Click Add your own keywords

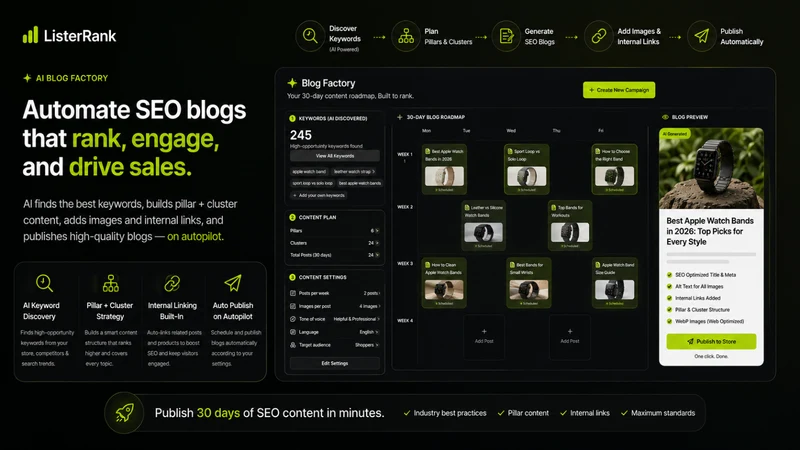click(319, 195)
